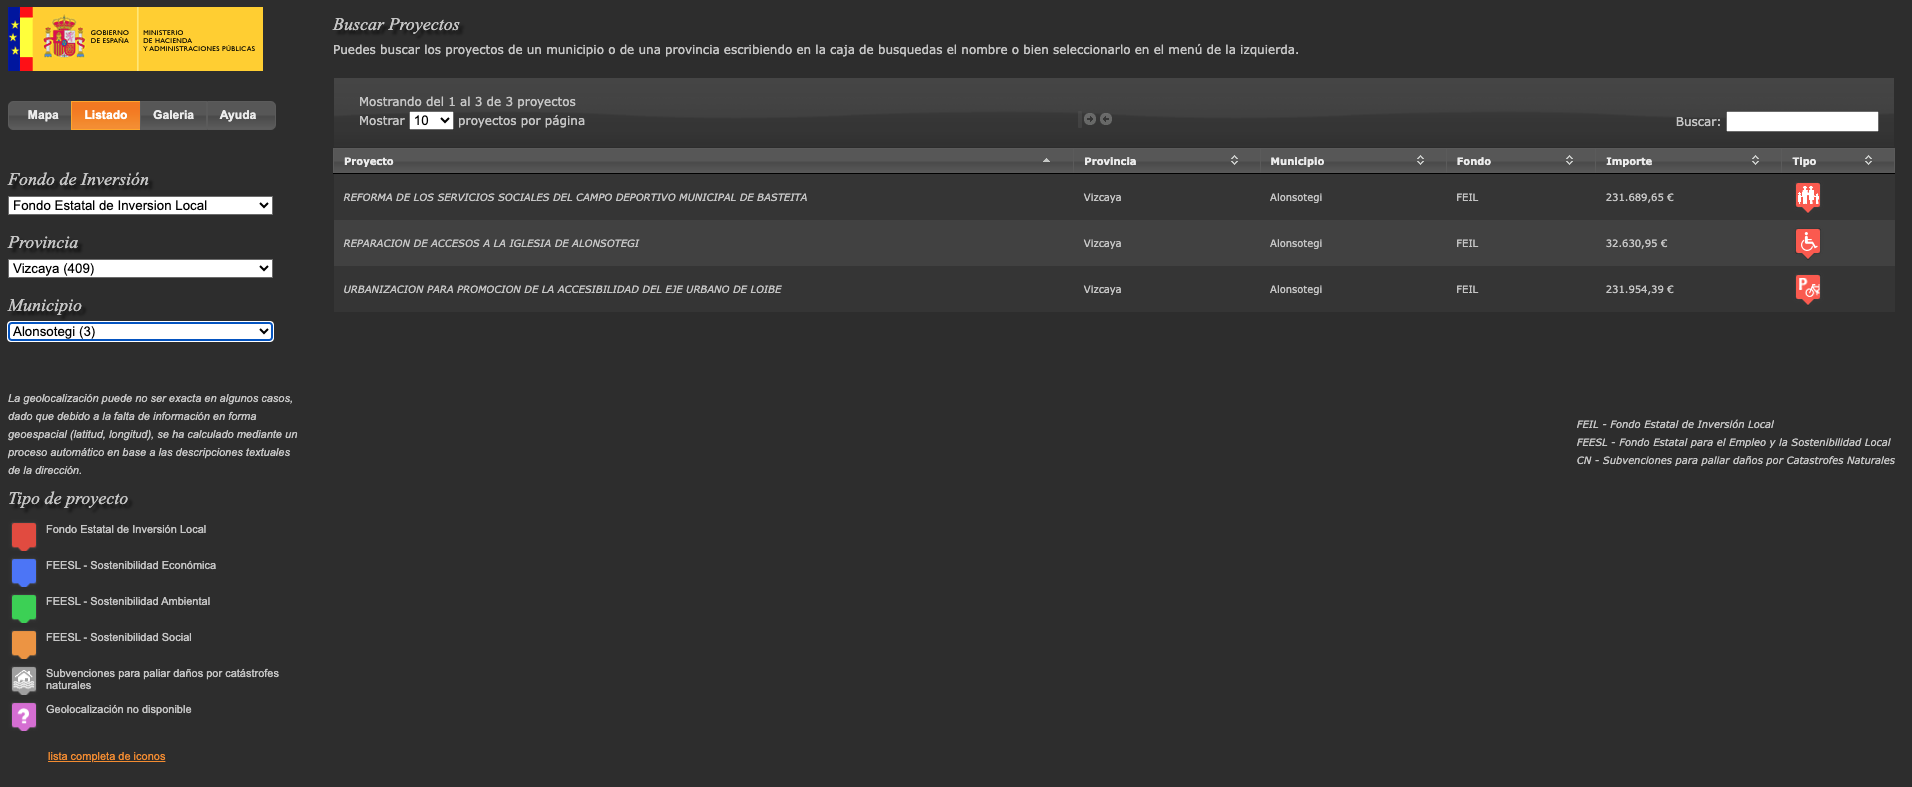This screenshot has height=787, width=1912.
Task: Click the left-arrow pagination icon
Action: point(1090,119)
